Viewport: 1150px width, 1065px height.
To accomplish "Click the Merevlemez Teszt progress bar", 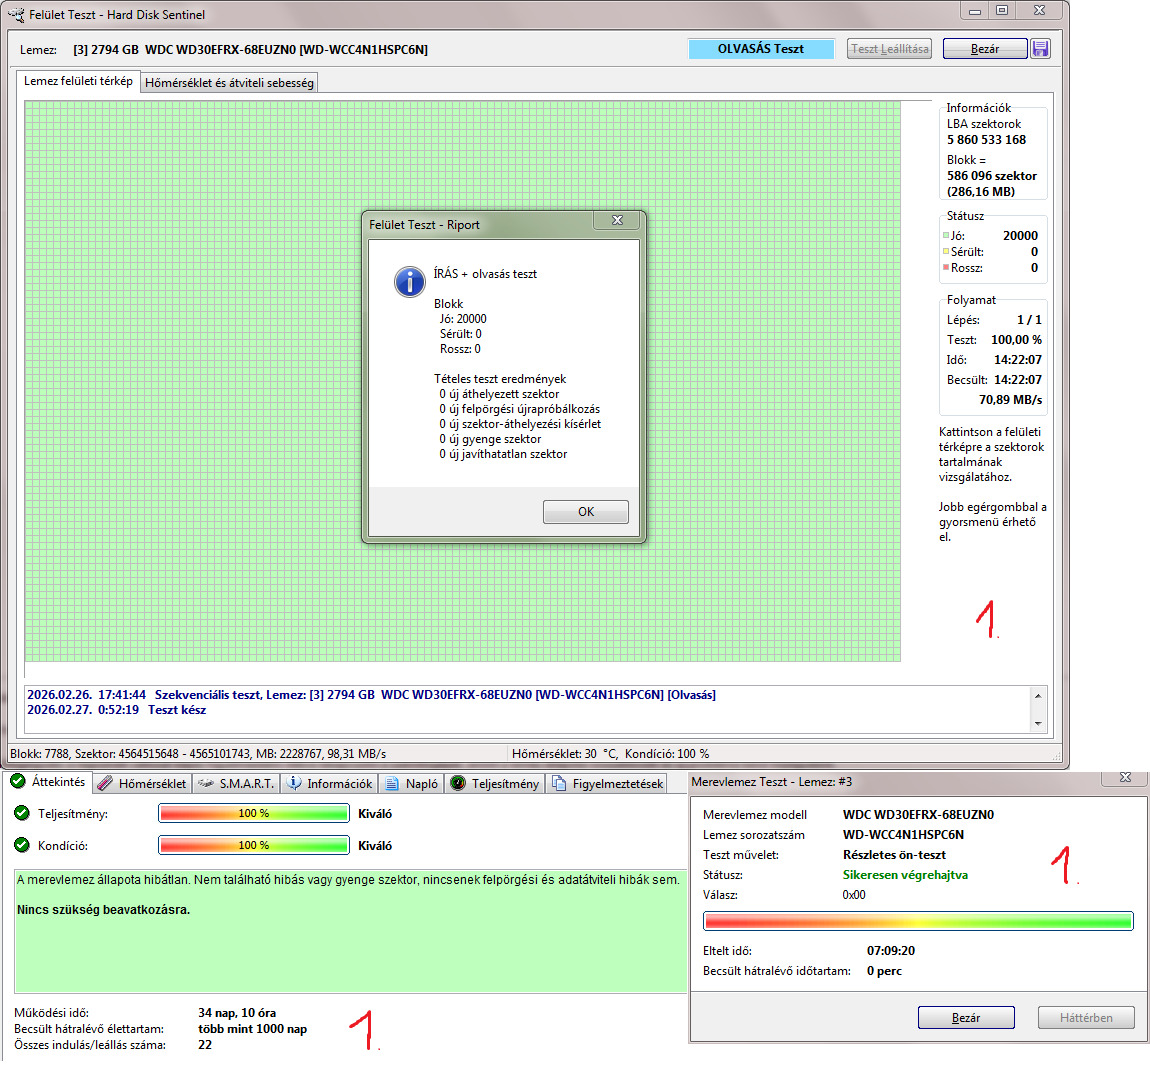I will (918, 921).
